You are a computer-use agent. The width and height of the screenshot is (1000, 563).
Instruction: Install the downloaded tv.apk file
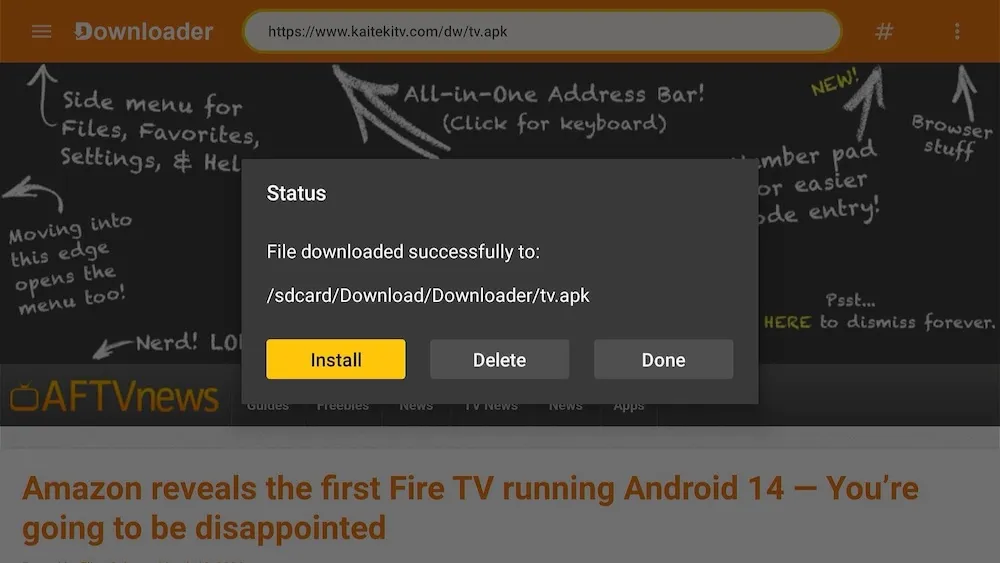pos(335,360)
